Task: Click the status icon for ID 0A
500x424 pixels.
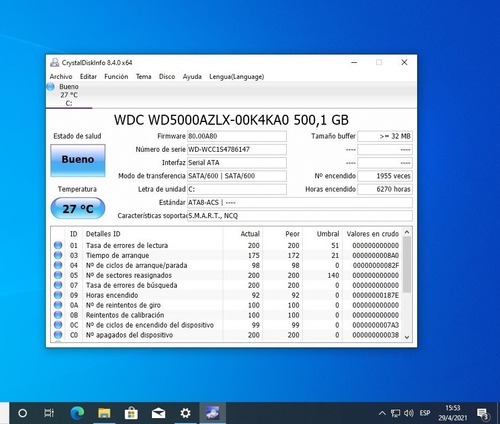Action: pyautogui.click(x=58, y=305)
